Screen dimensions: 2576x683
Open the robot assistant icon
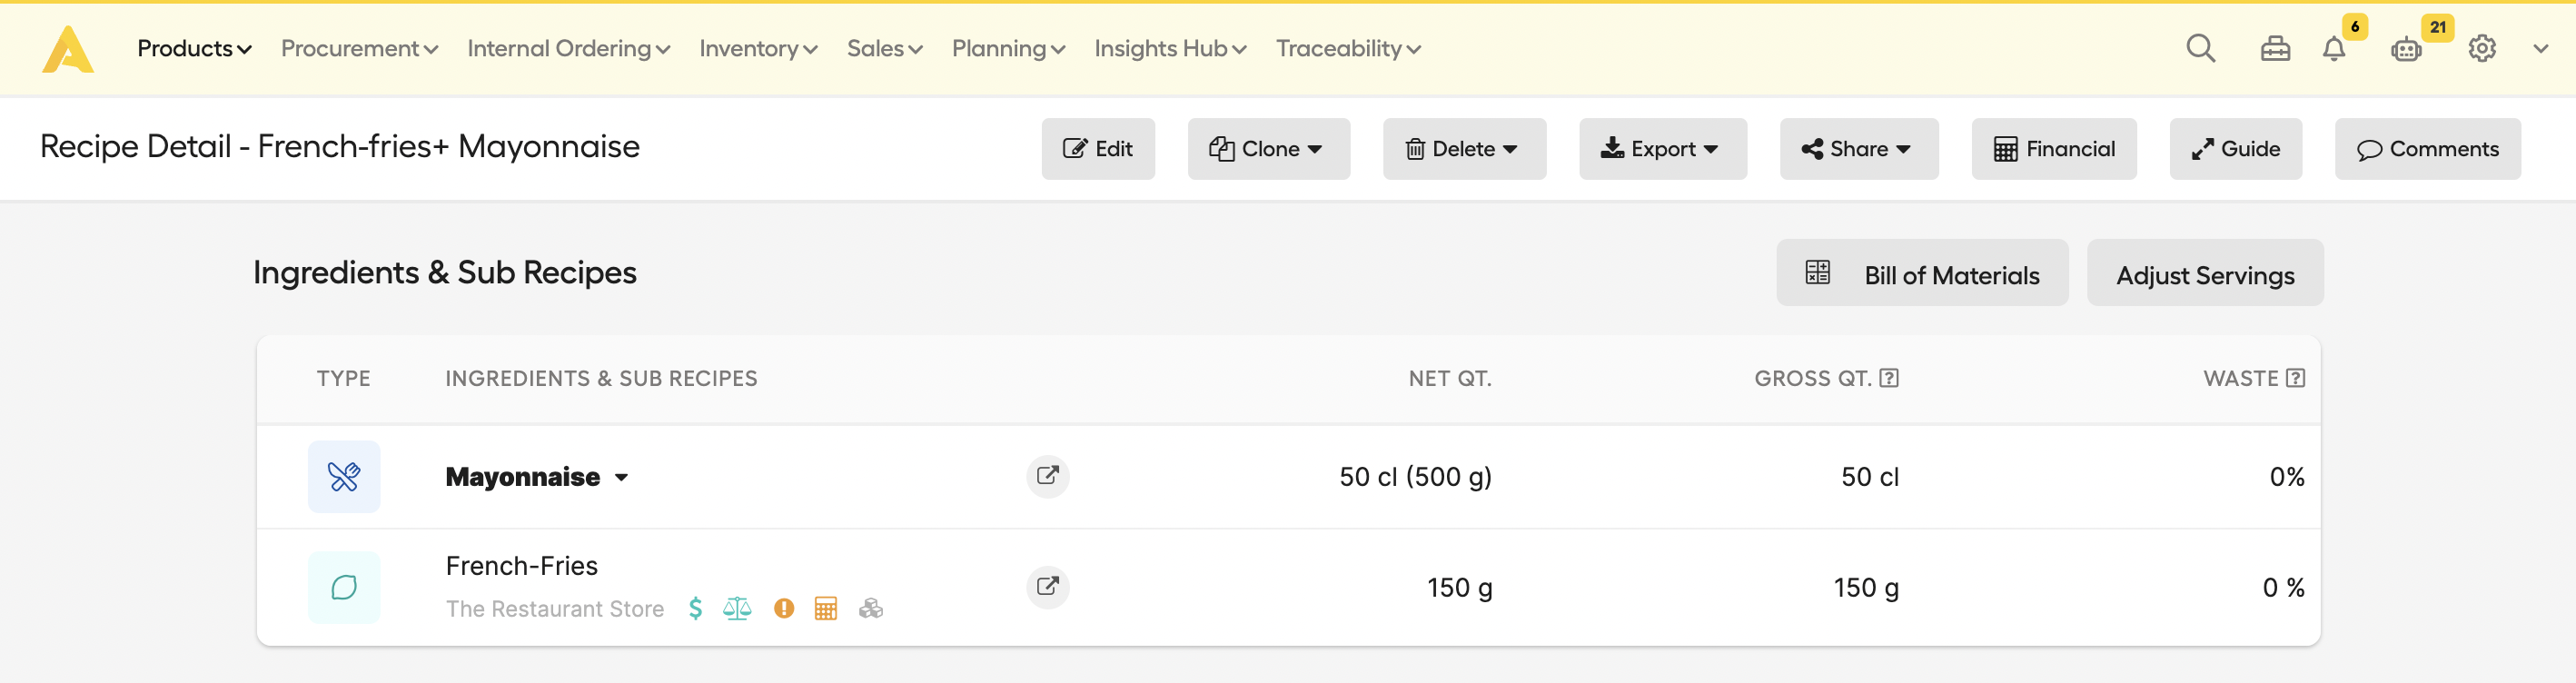2405,48
